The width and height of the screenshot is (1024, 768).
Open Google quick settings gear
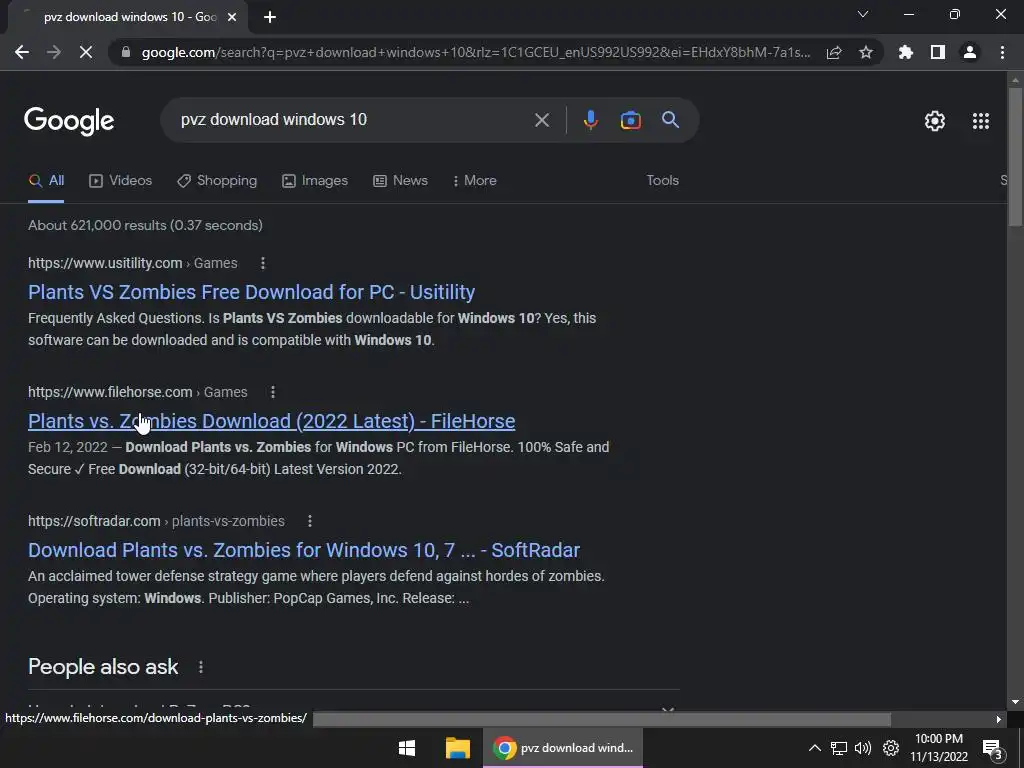coord(935,121)
